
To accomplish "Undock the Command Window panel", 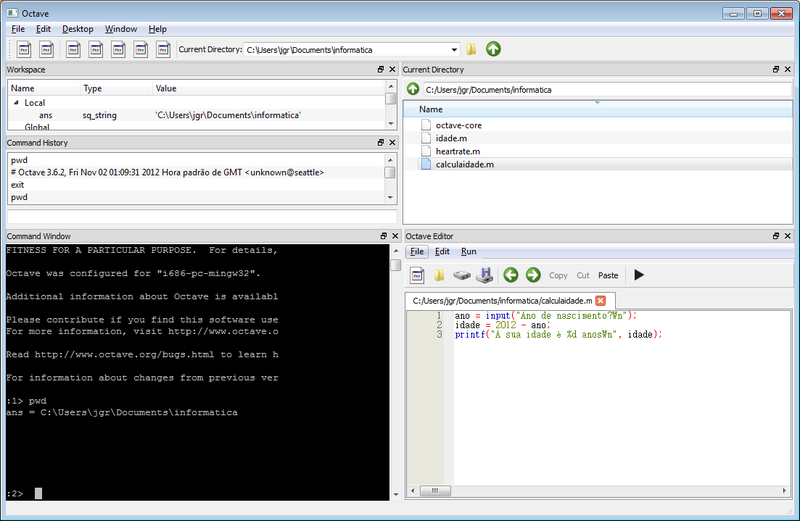I will click(x=384, y=236).
